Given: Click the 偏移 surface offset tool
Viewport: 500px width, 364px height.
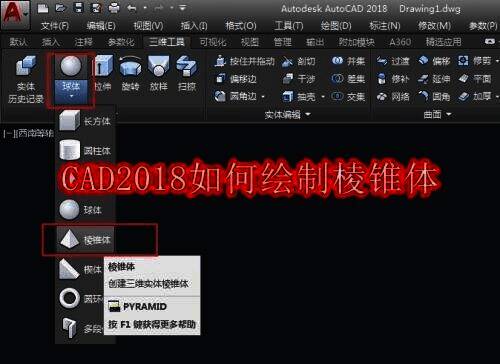Looking at the screenshot, I should (434, 61).
